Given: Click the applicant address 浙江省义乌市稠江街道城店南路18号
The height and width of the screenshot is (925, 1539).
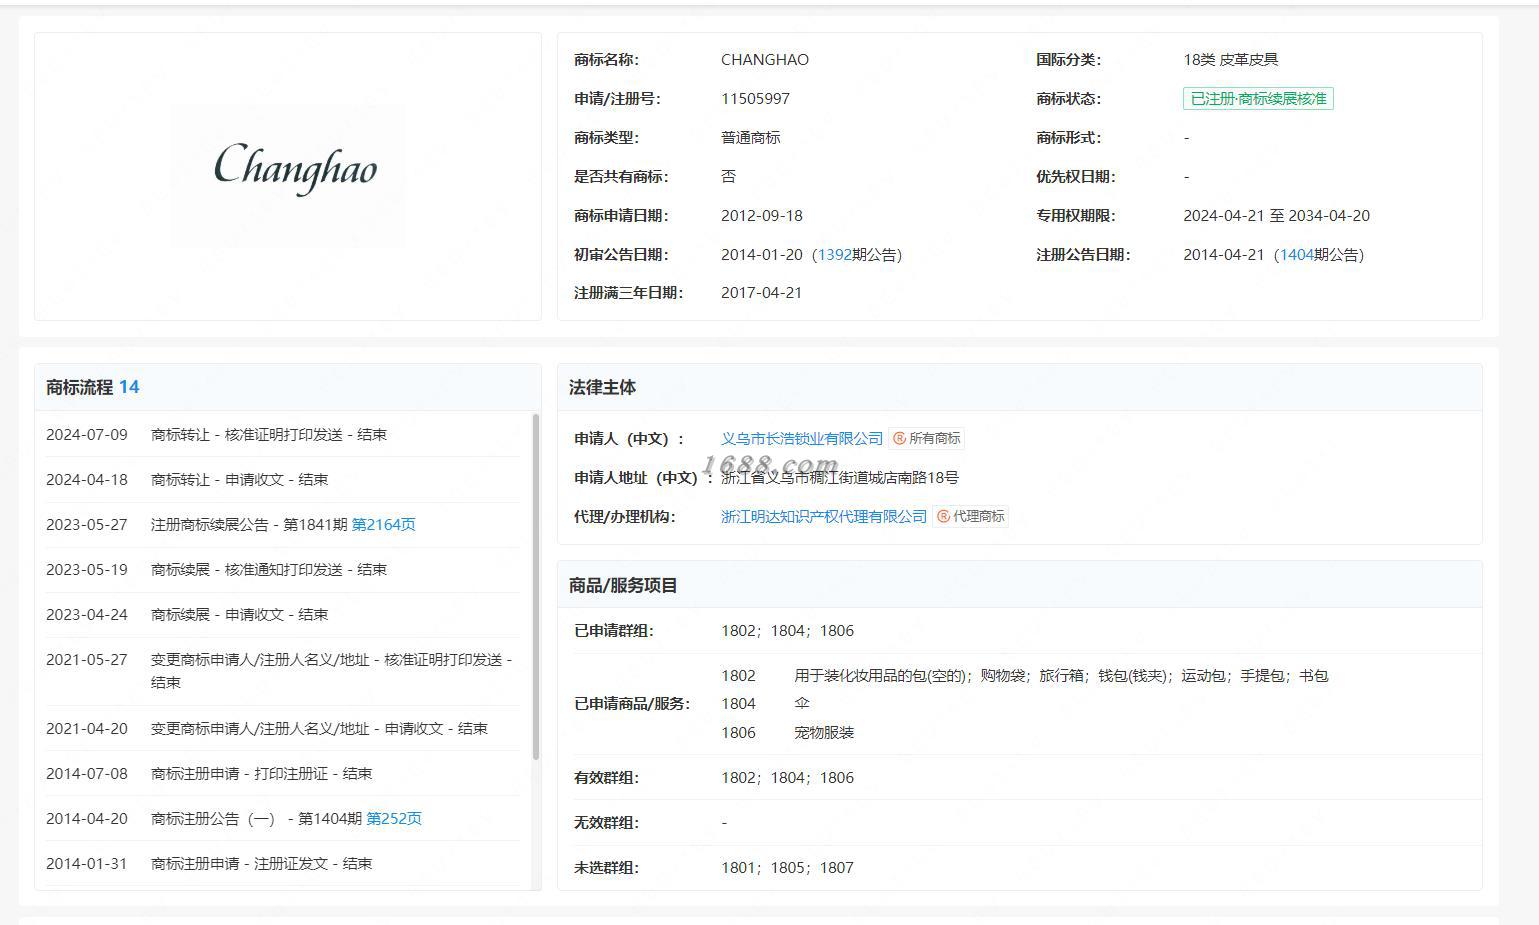Looking at the screenshot, I should coord(840,478).
